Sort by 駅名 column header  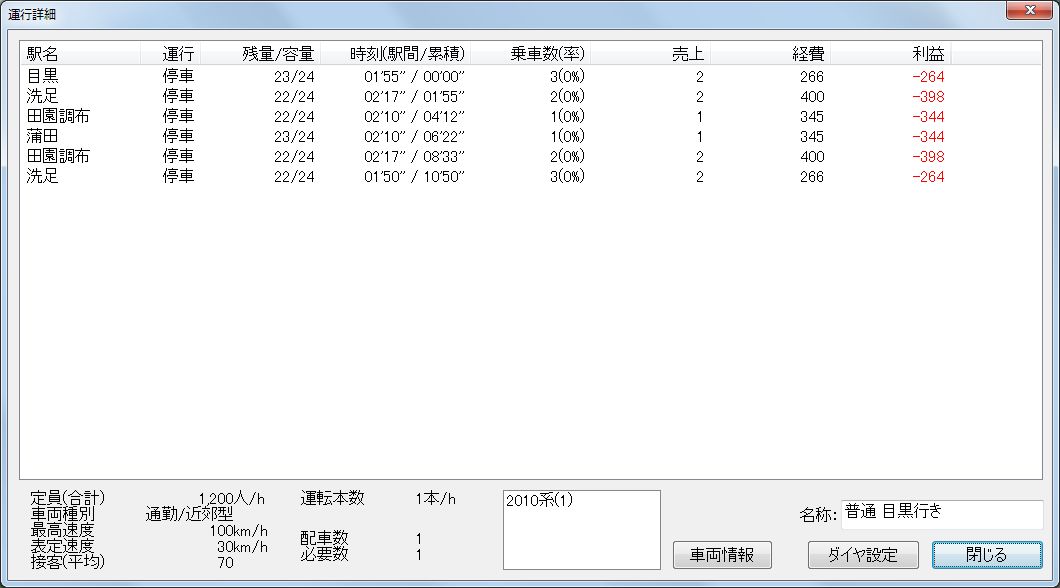click(x=80, y=53)
